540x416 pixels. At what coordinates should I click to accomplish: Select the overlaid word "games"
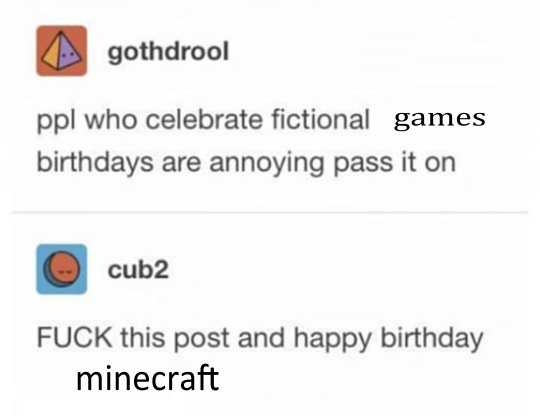click(x=440, y=119)
